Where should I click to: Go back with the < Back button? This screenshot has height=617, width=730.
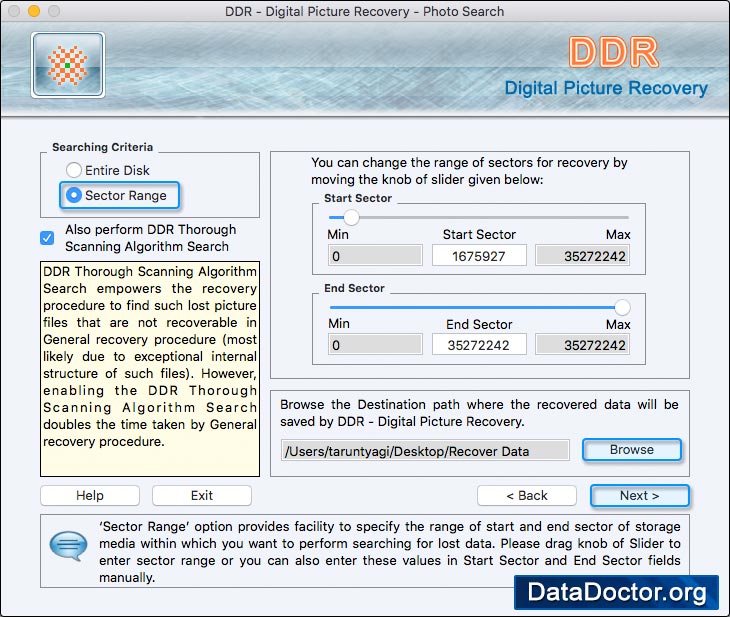(x=527, y=495)
